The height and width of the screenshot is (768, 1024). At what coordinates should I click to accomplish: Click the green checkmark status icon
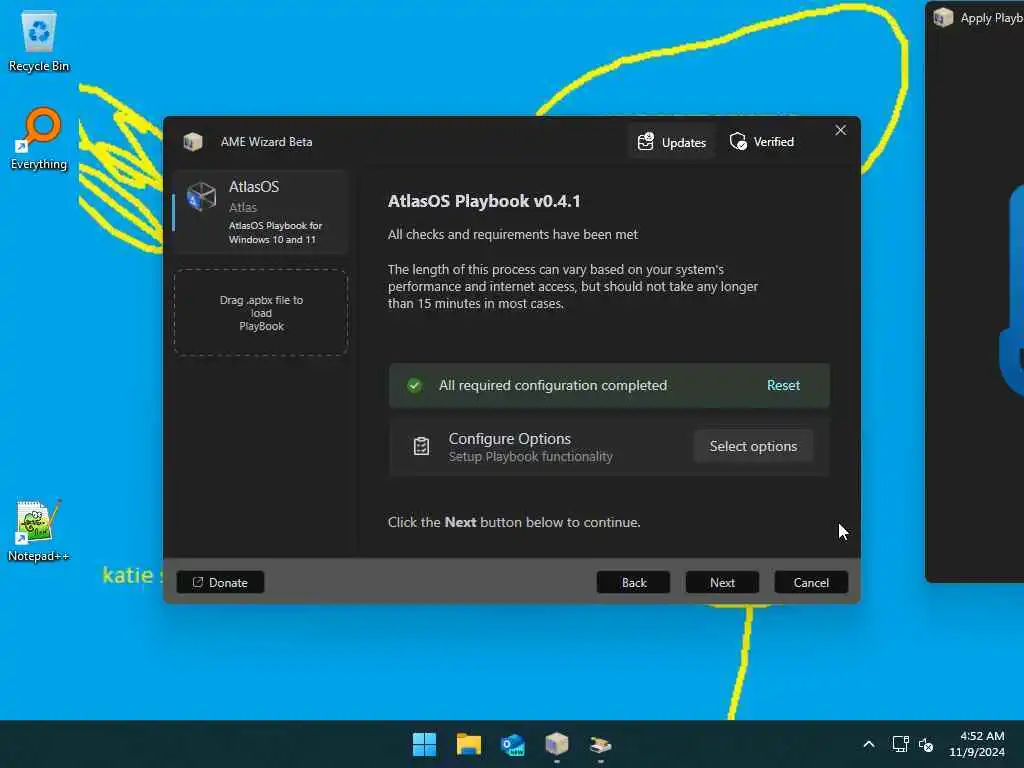(x=414, y=385)
